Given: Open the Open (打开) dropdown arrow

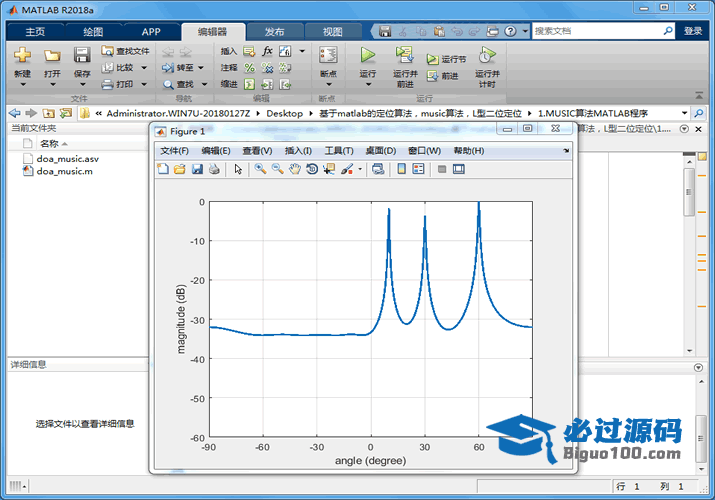Looking at the screenshot, I should click(52, 84).
